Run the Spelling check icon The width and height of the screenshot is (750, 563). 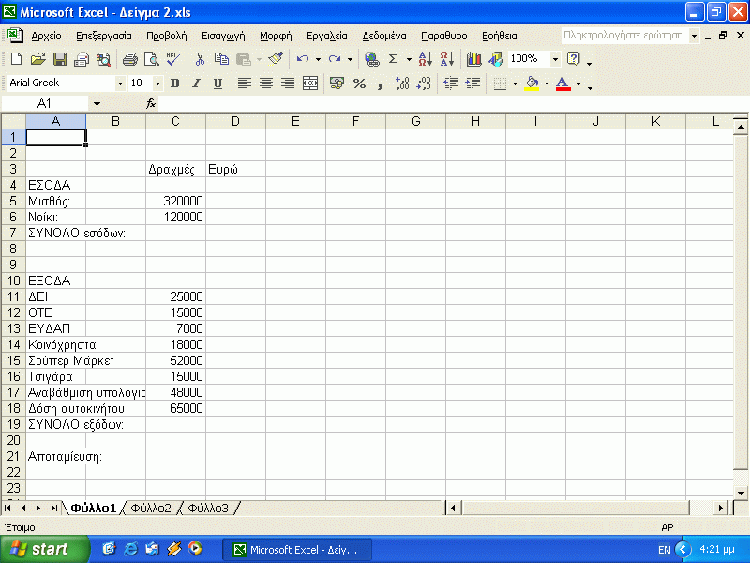coord(173,59)
